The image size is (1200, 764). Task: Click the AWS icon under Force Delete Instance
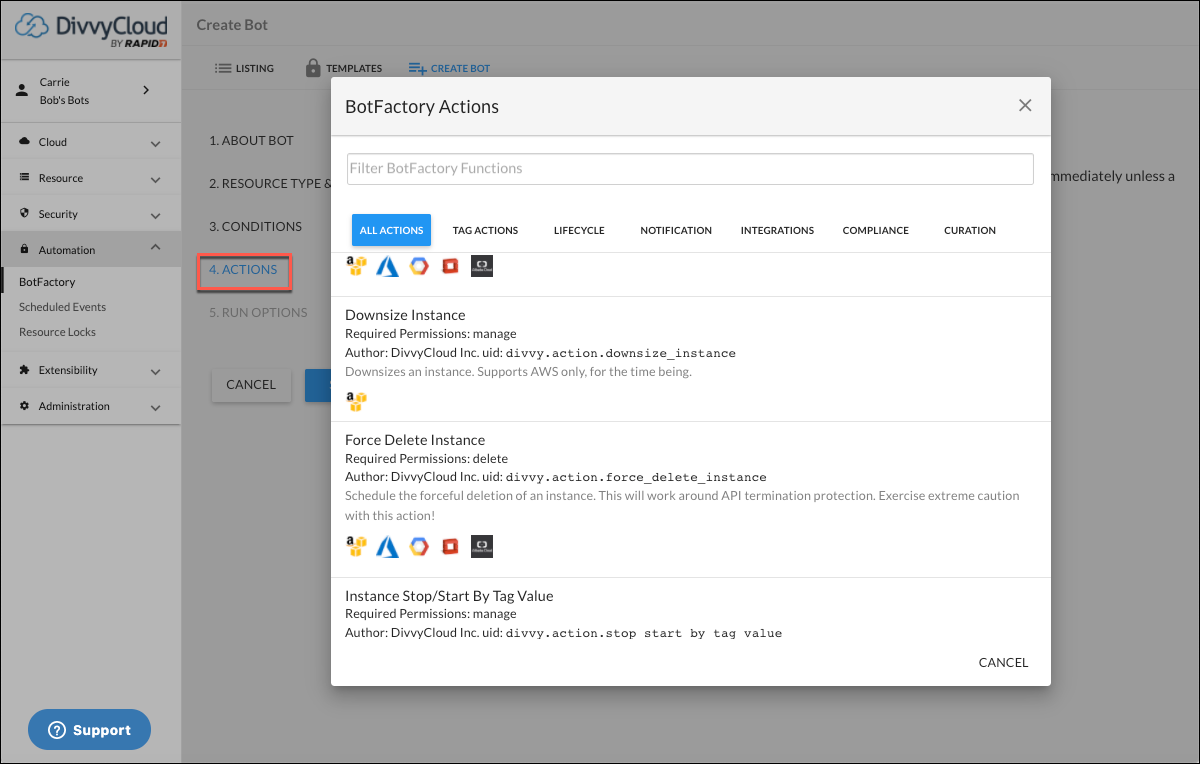[356, 546]
